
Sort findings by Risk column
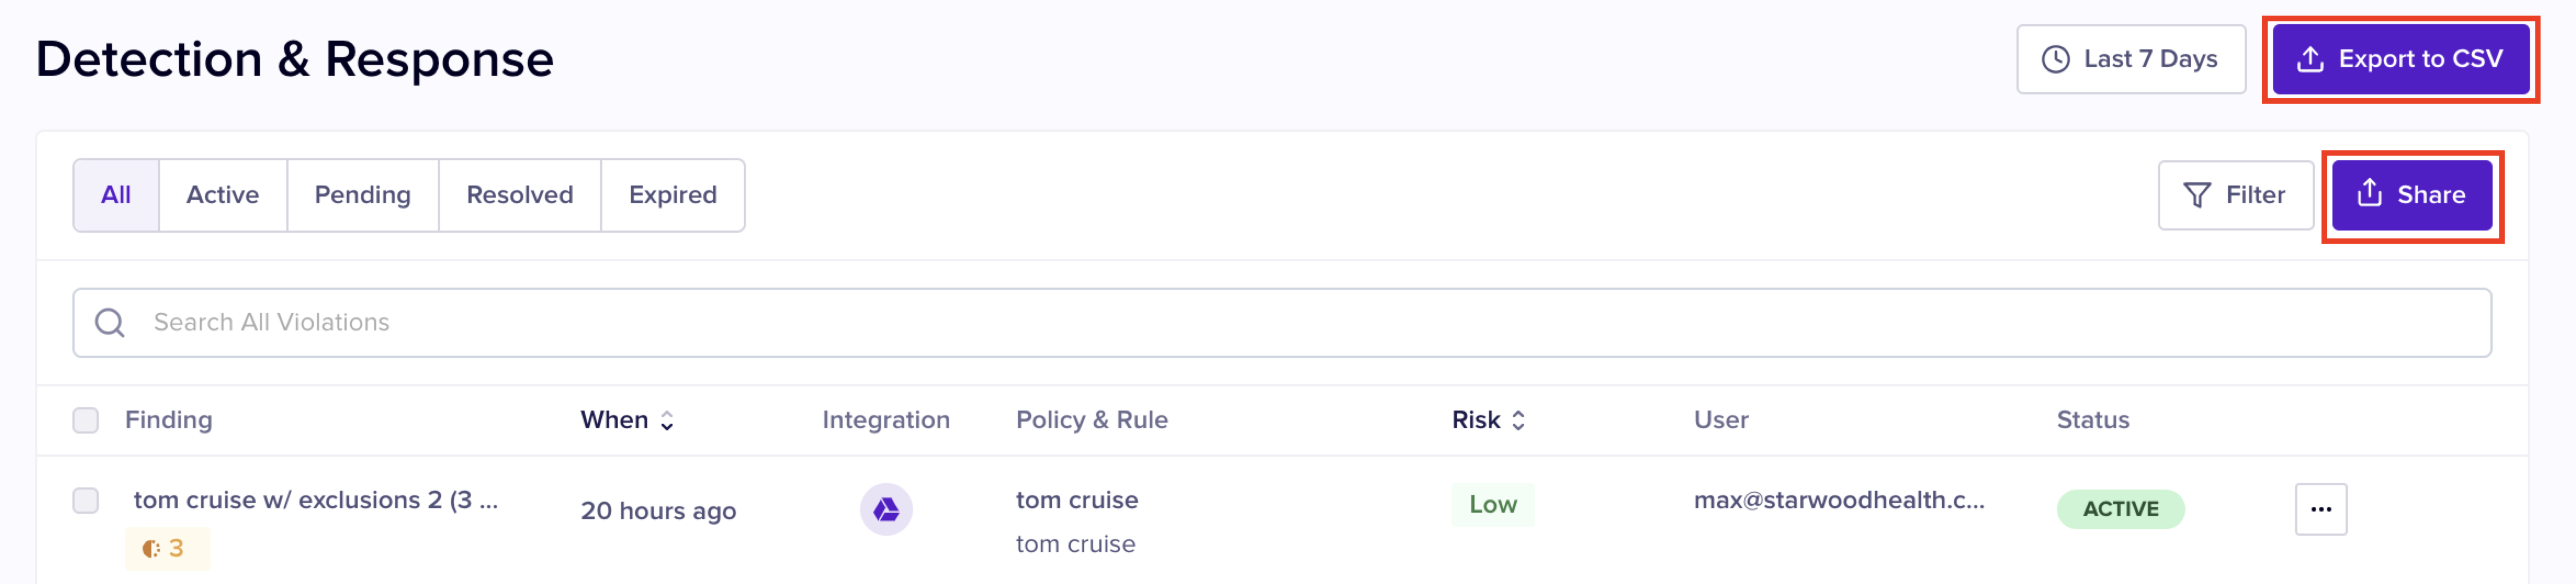(x=1488, y=420)
